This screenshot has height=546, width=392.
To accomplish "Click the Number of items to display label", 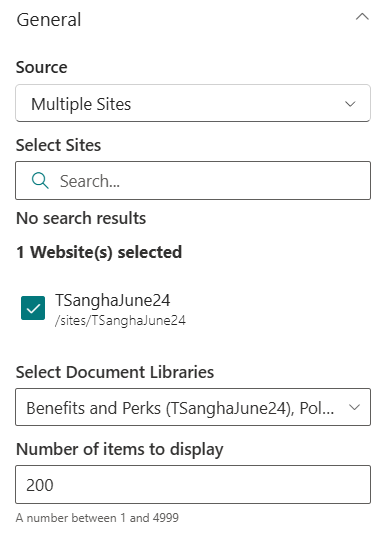I will coord(119,449).
